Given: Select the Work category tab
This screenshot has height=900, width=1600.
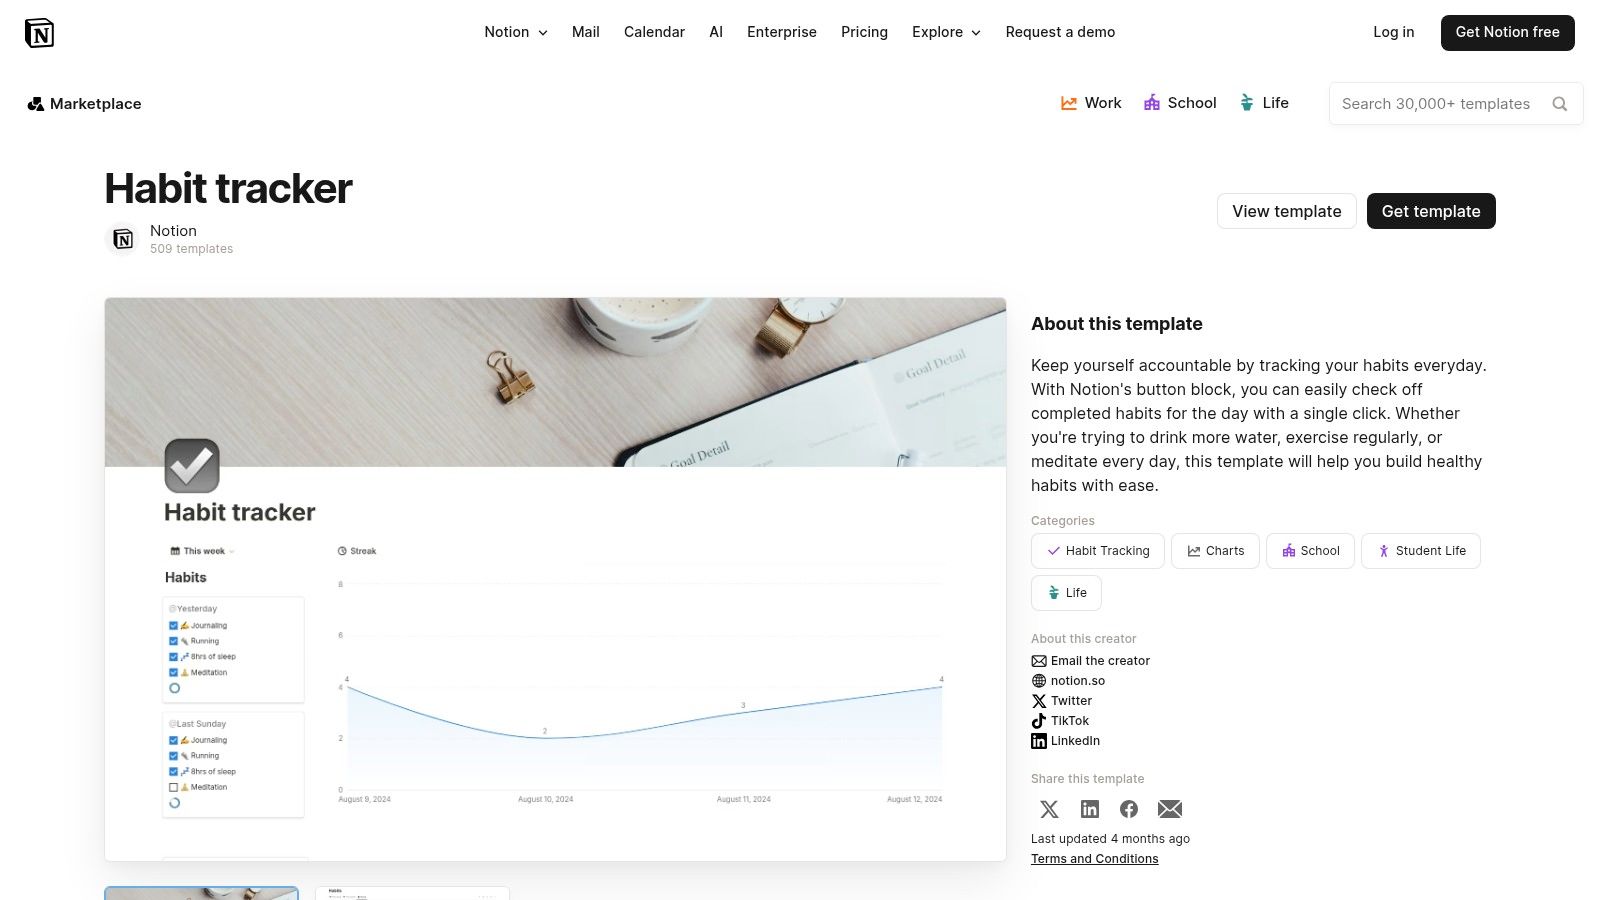Looking at the screenshot, I should point(1091,103).
